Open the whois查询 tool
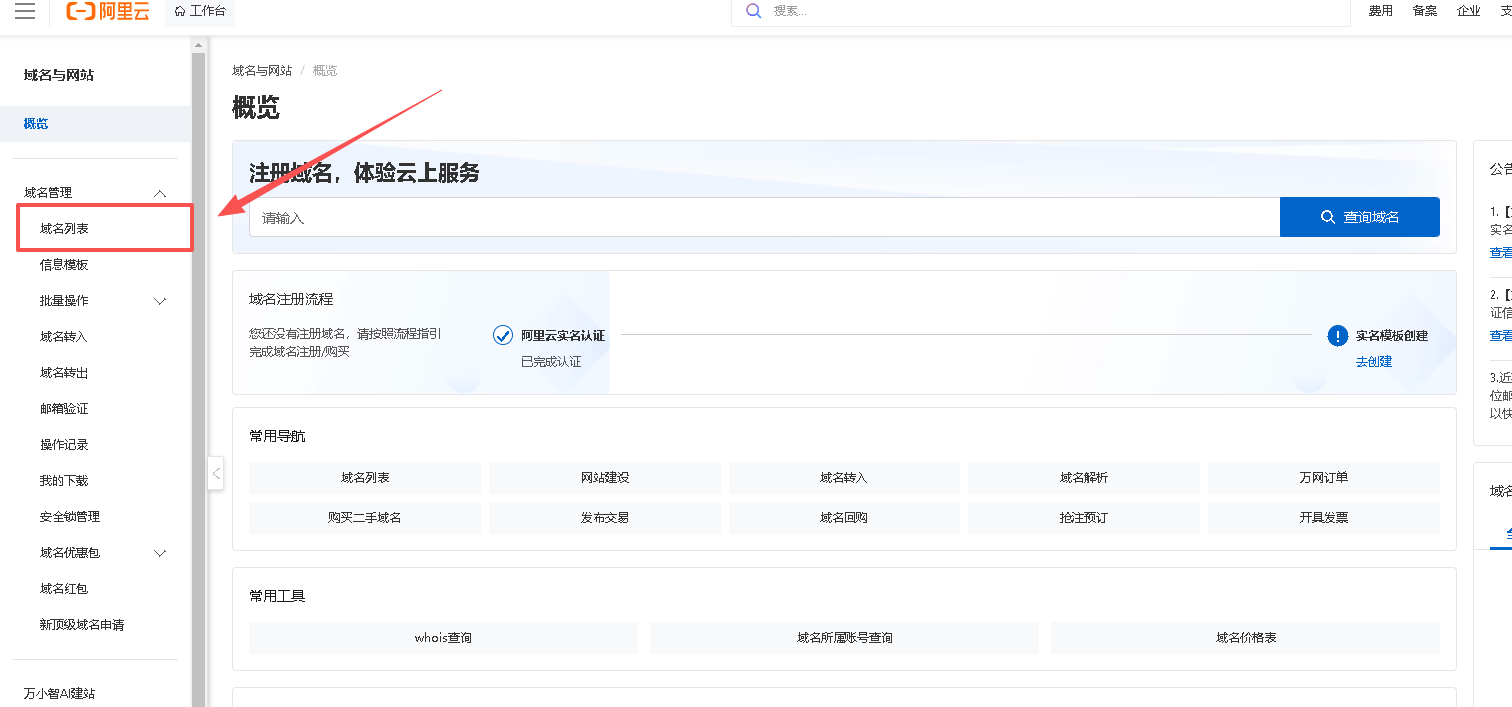 click(443, 638)
